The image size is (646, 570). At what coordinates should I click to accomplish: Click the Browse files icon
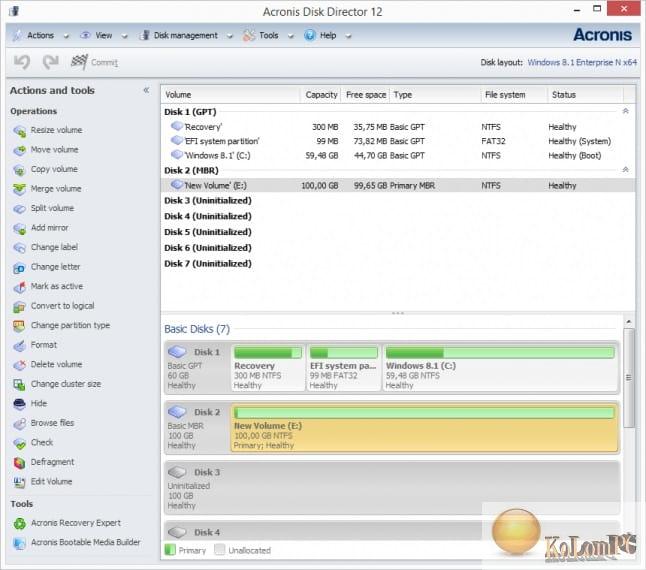19,423
